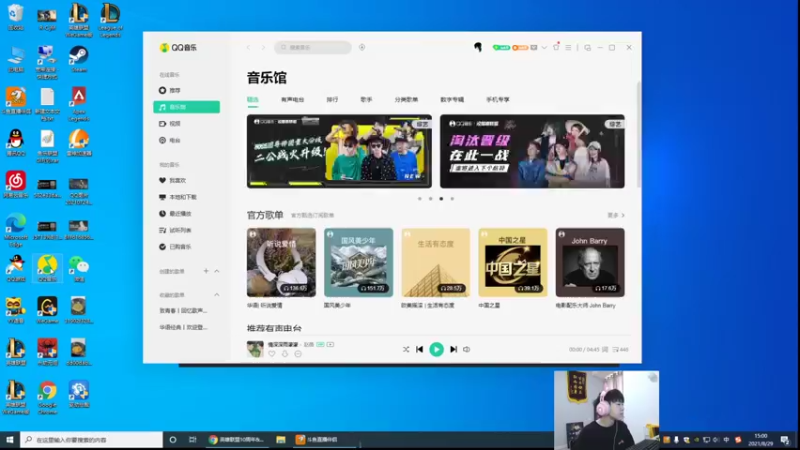Open the 听说爱情 playlist cover
This screenshot has width=800, height=450.
(281, 262)
